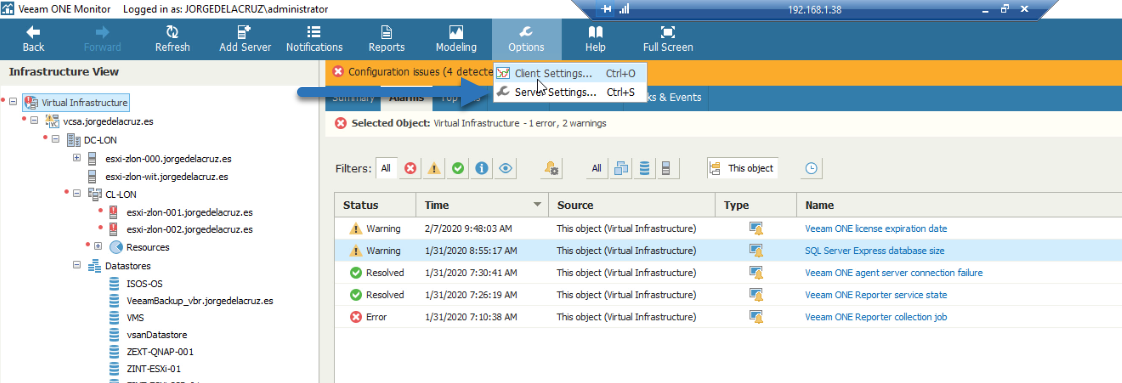Collapse the Datastores node

(77, 266)
